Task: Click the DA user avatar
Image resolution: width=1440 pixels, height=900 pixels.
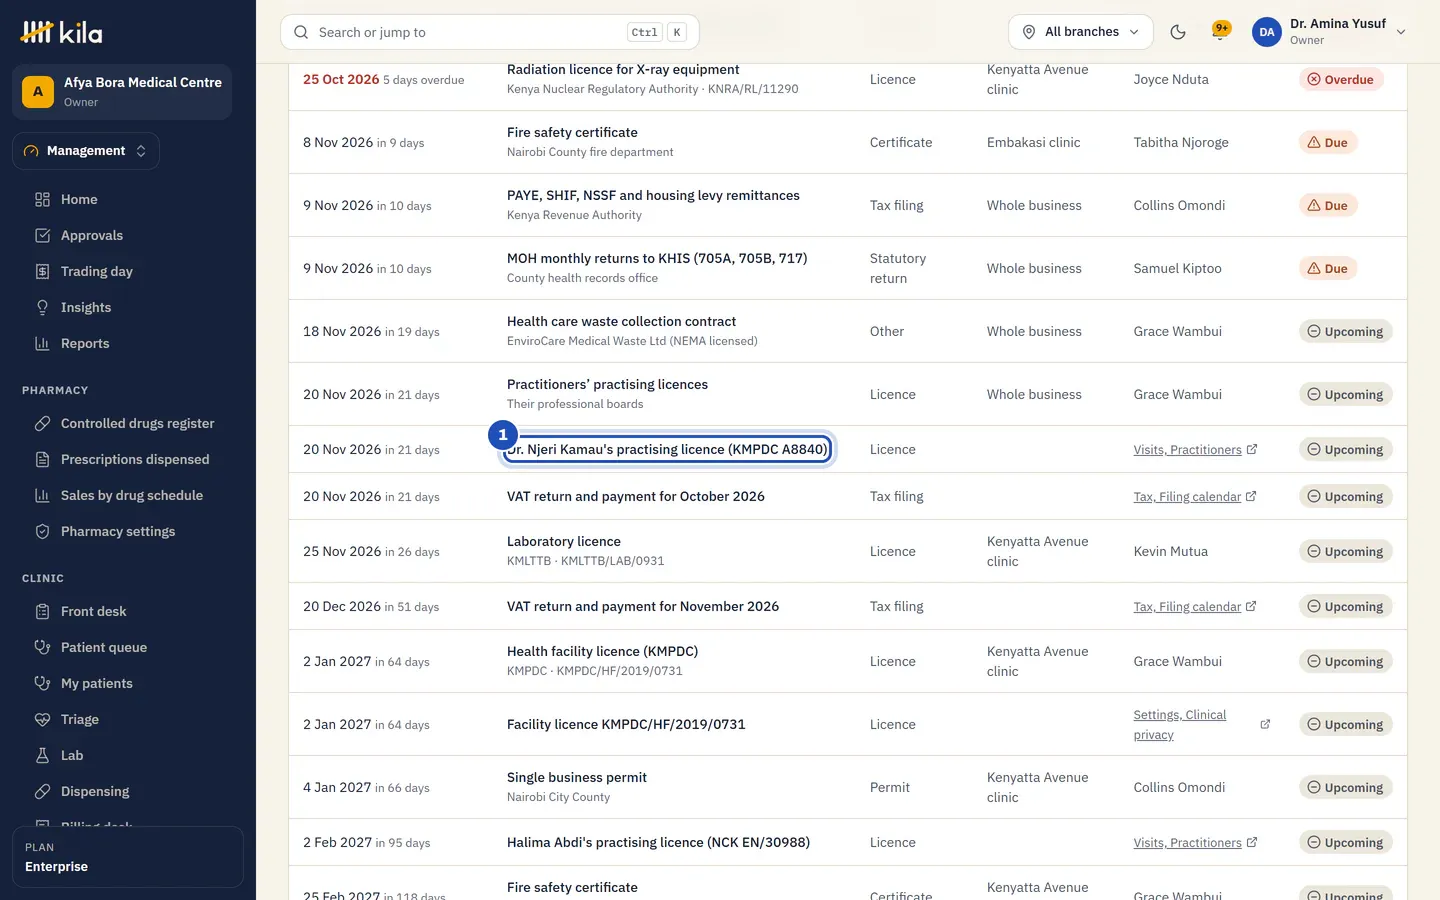Action: 1267,32
